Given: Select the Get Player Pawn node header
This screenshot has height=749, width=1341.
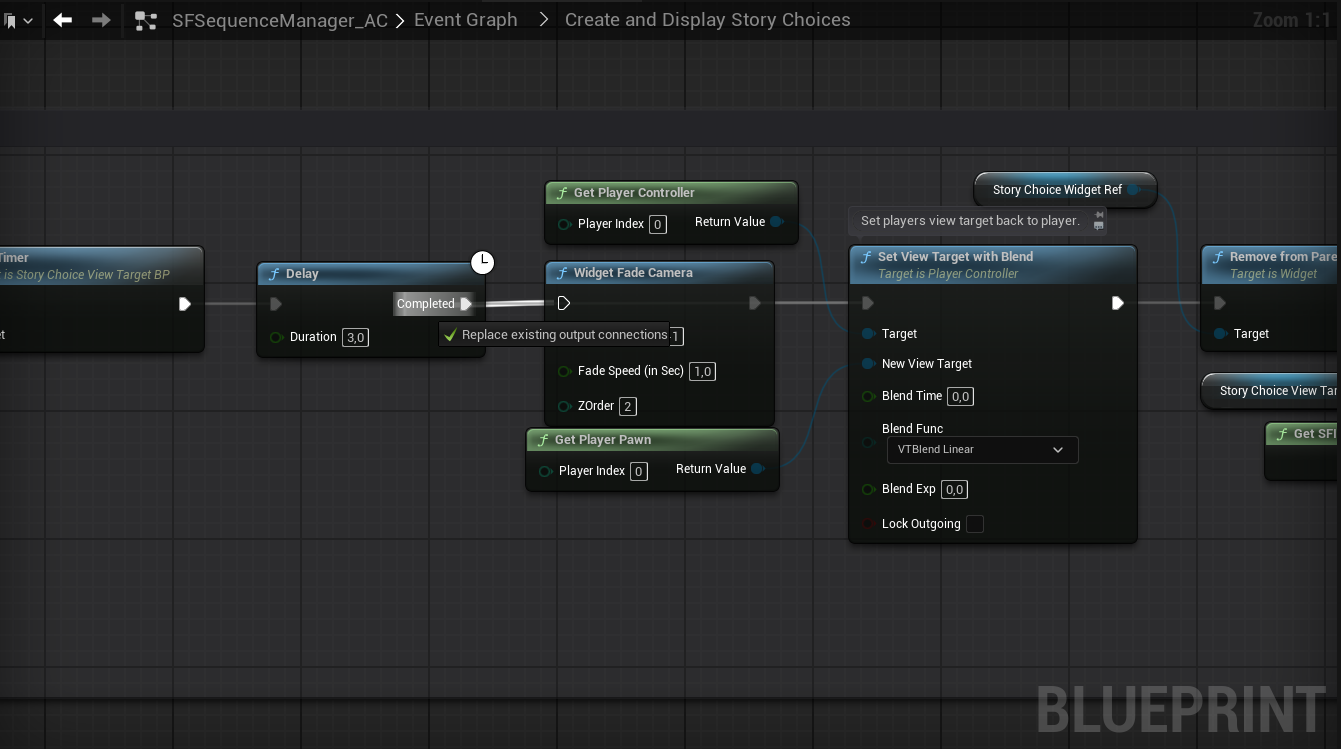Looking at the screenshot, I should [x=652, y=440].
